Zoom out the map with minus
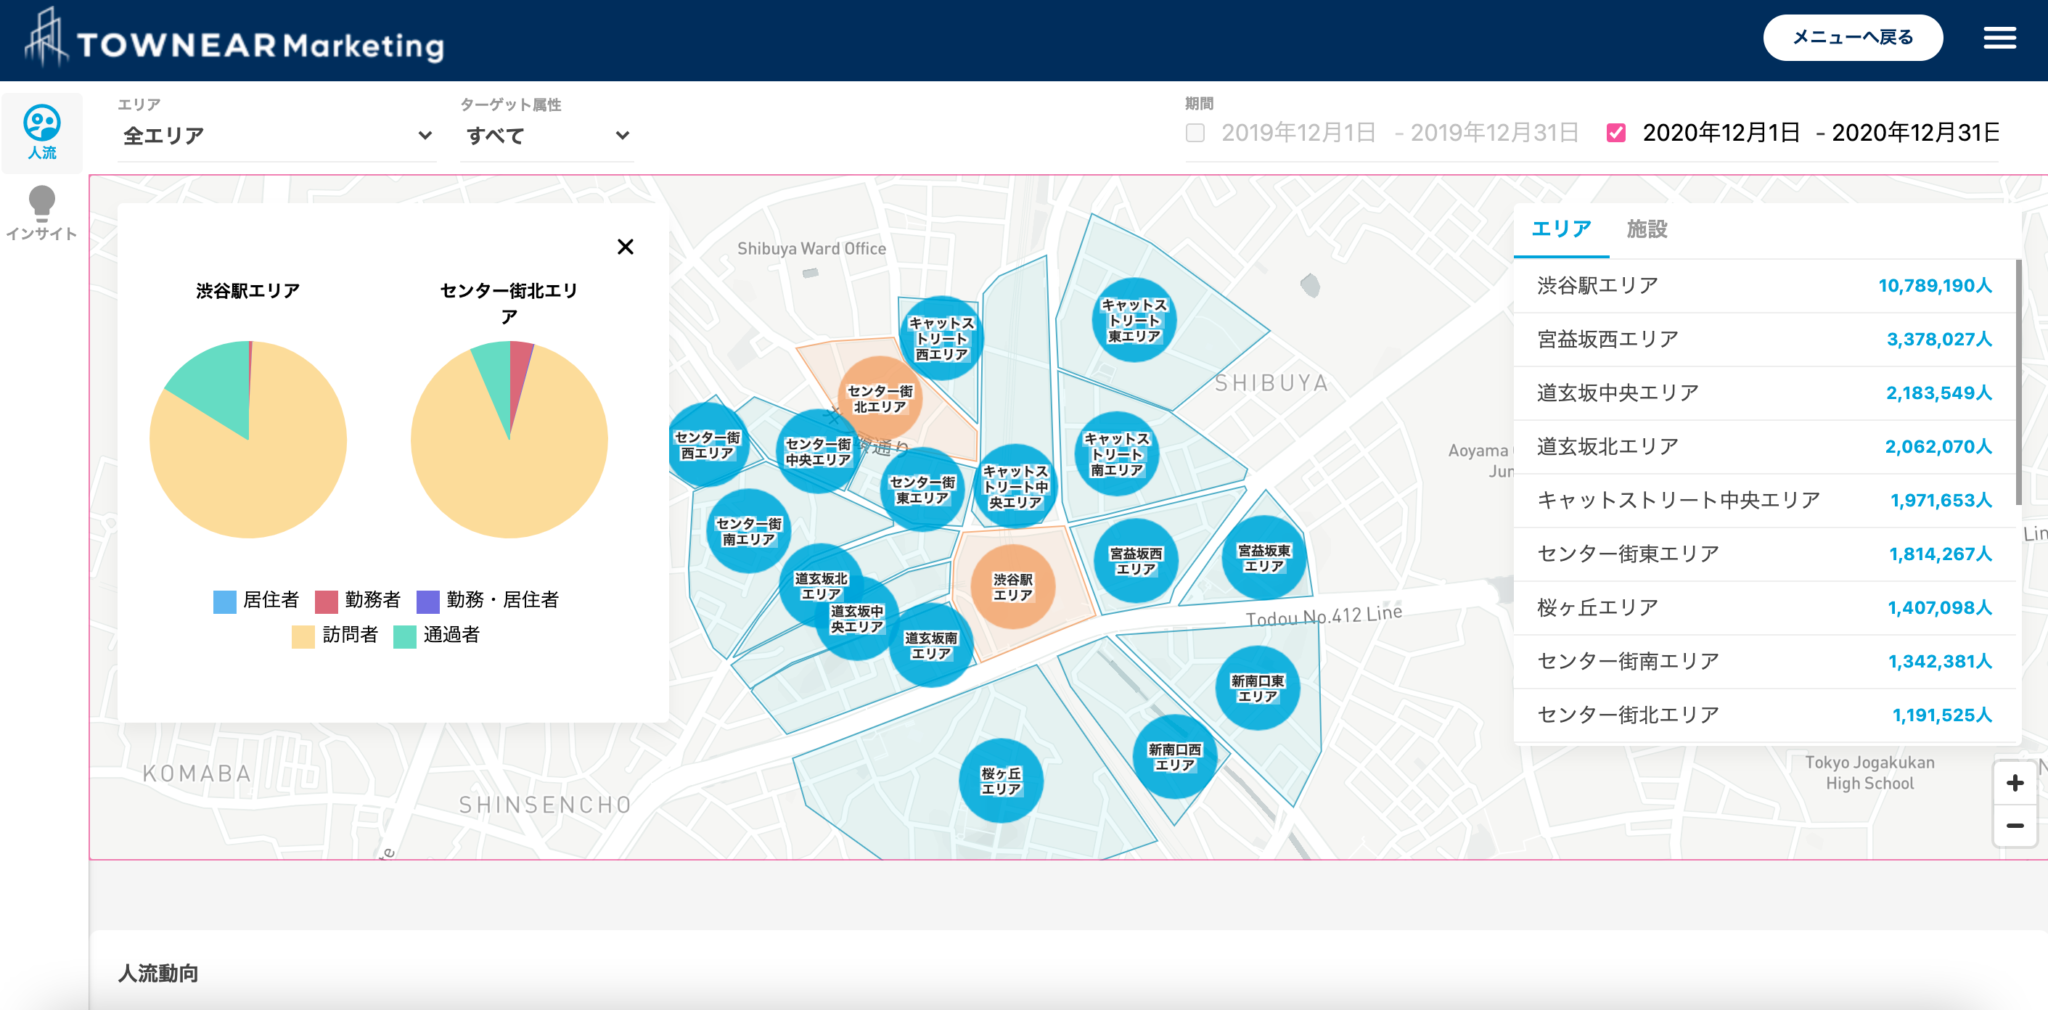Viewport: 2048px width, 1010px height. click(x=2015, y=826)
